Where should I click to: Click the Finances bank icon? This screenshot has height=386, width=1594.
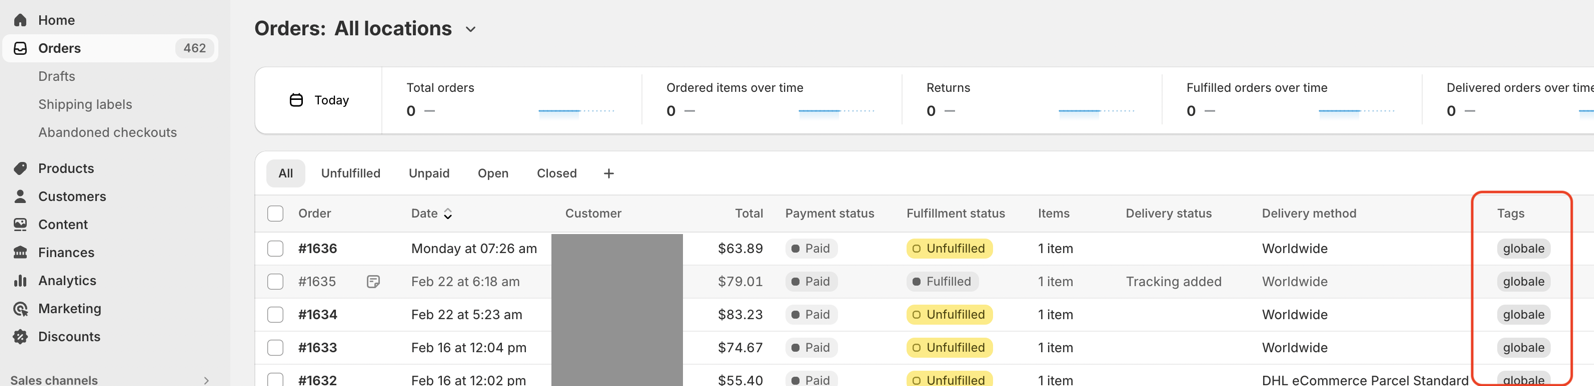(x=20, y=252)
